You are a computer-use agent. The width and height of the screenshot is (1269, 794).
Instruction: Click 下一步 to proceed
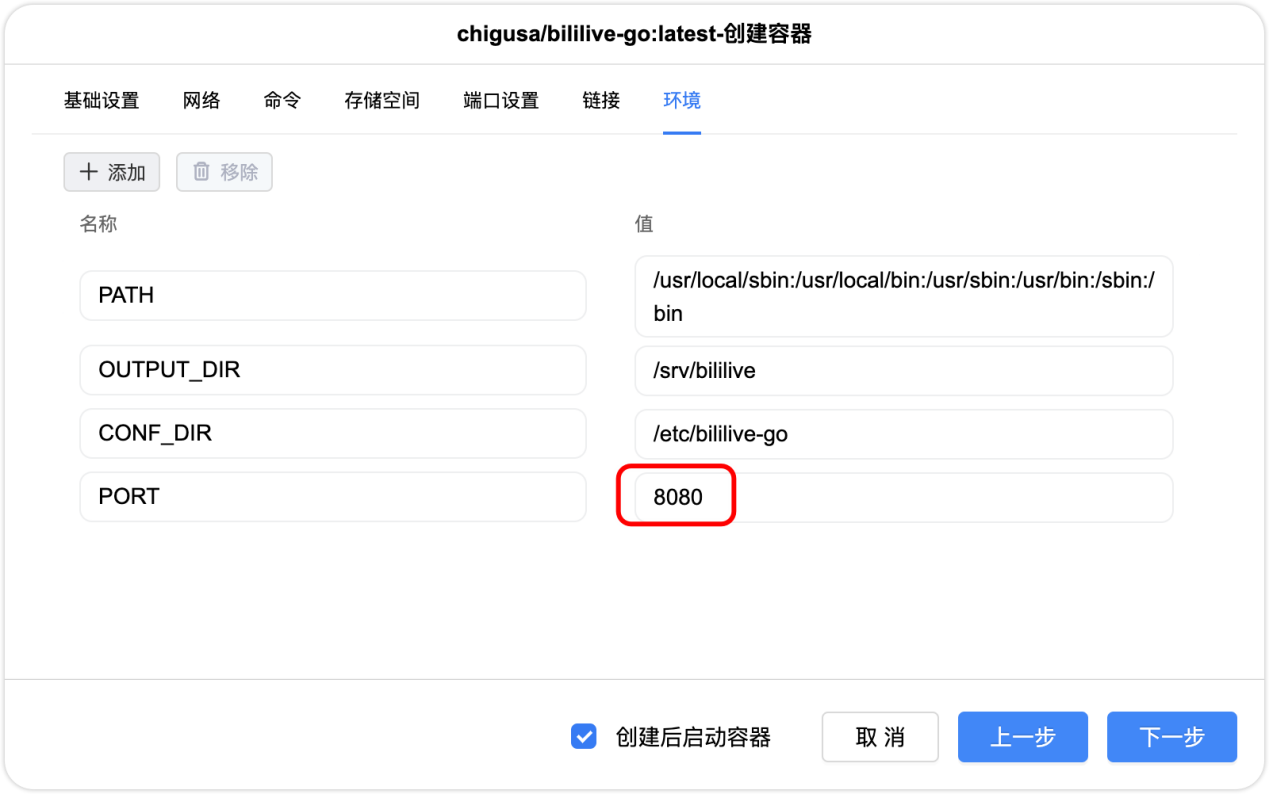(x=1171, y=737)
